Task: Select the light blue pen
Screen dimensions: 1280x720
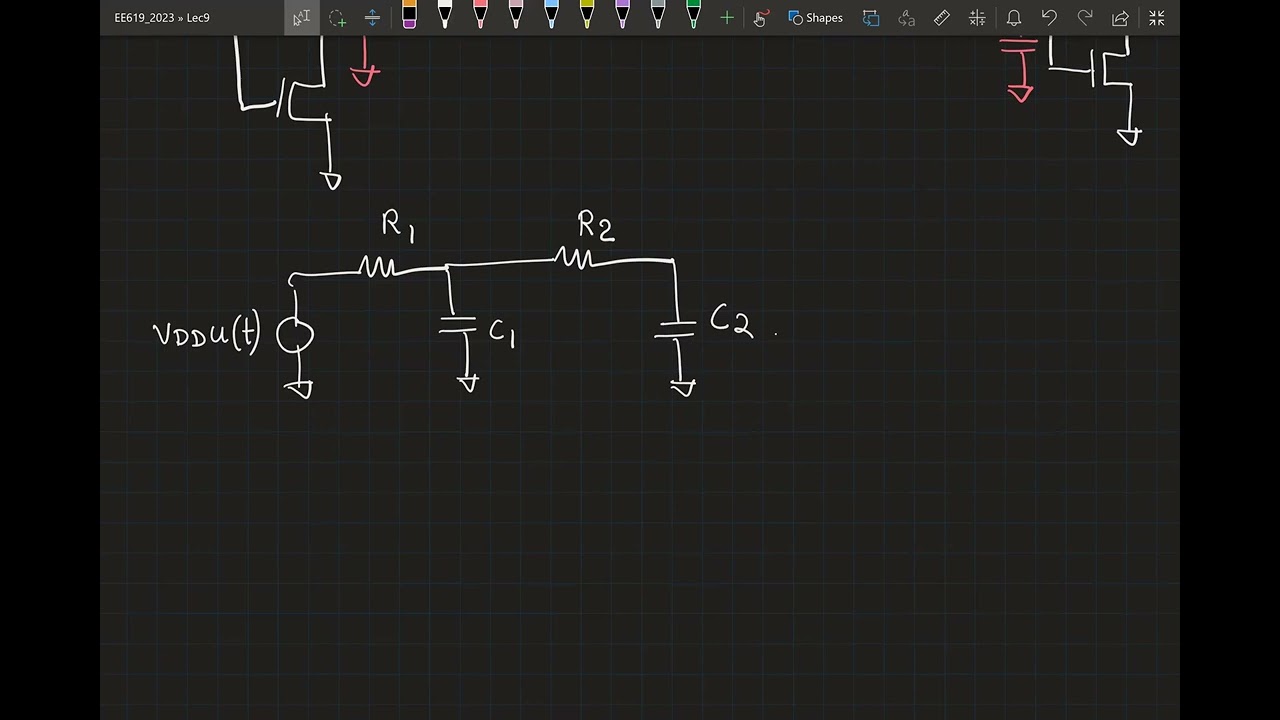Action: pyautogui.click(x=551, y=15)
